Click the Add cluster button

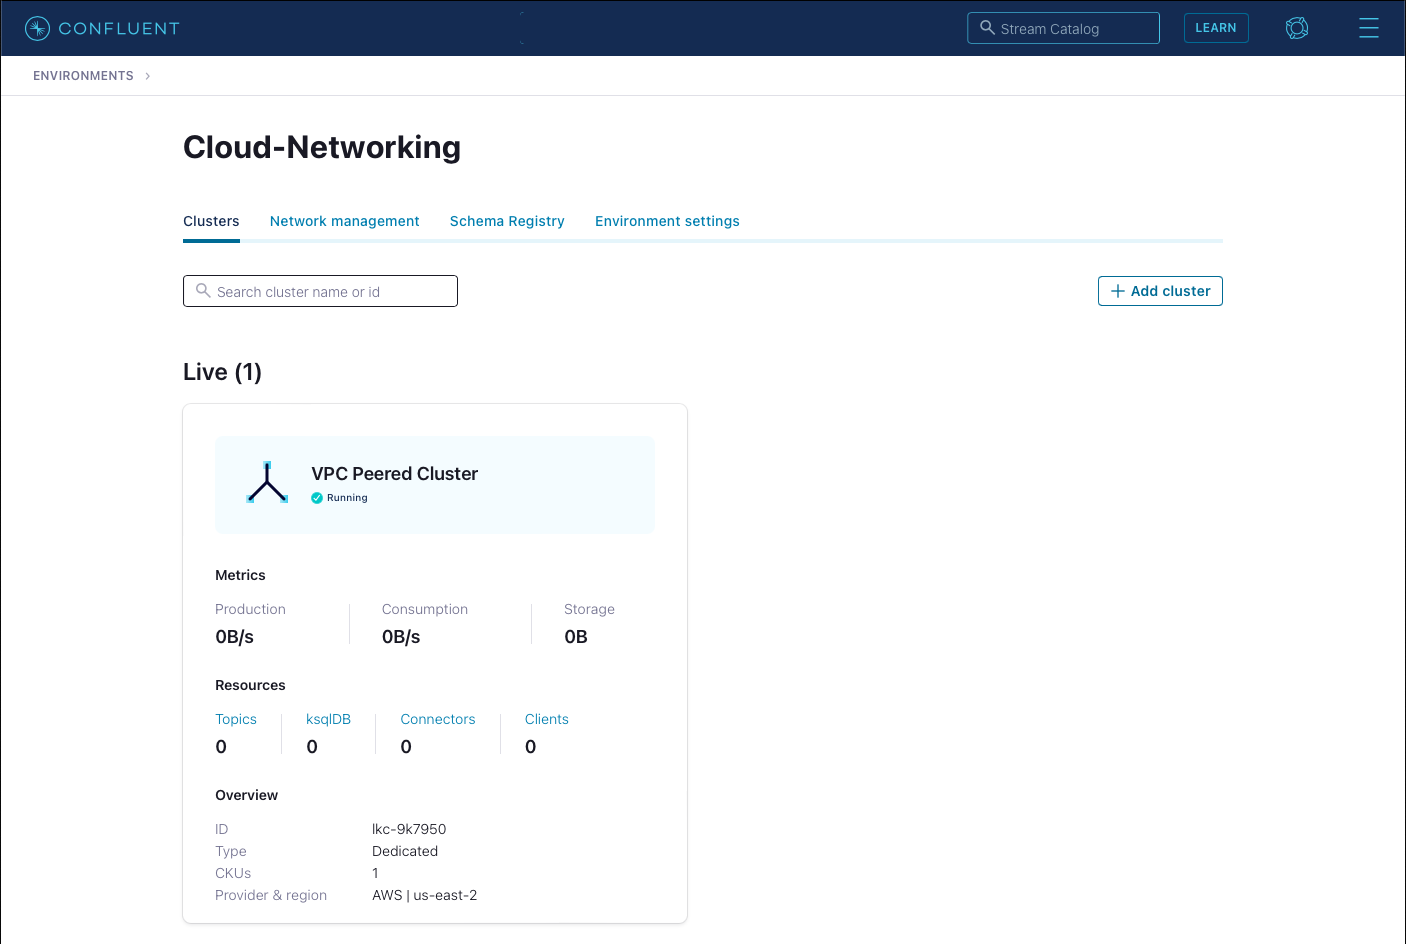tap(1160, 291)
